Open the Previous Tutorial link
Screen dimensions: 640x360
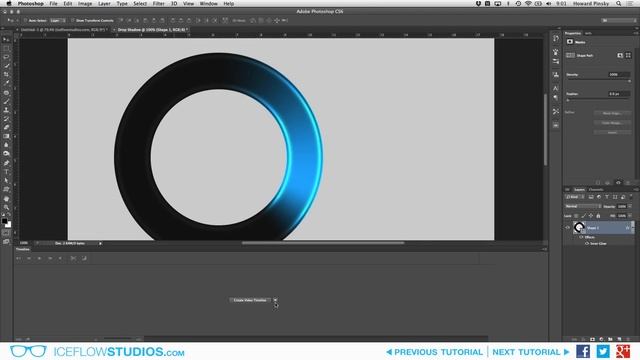click(x=434, y=352)
